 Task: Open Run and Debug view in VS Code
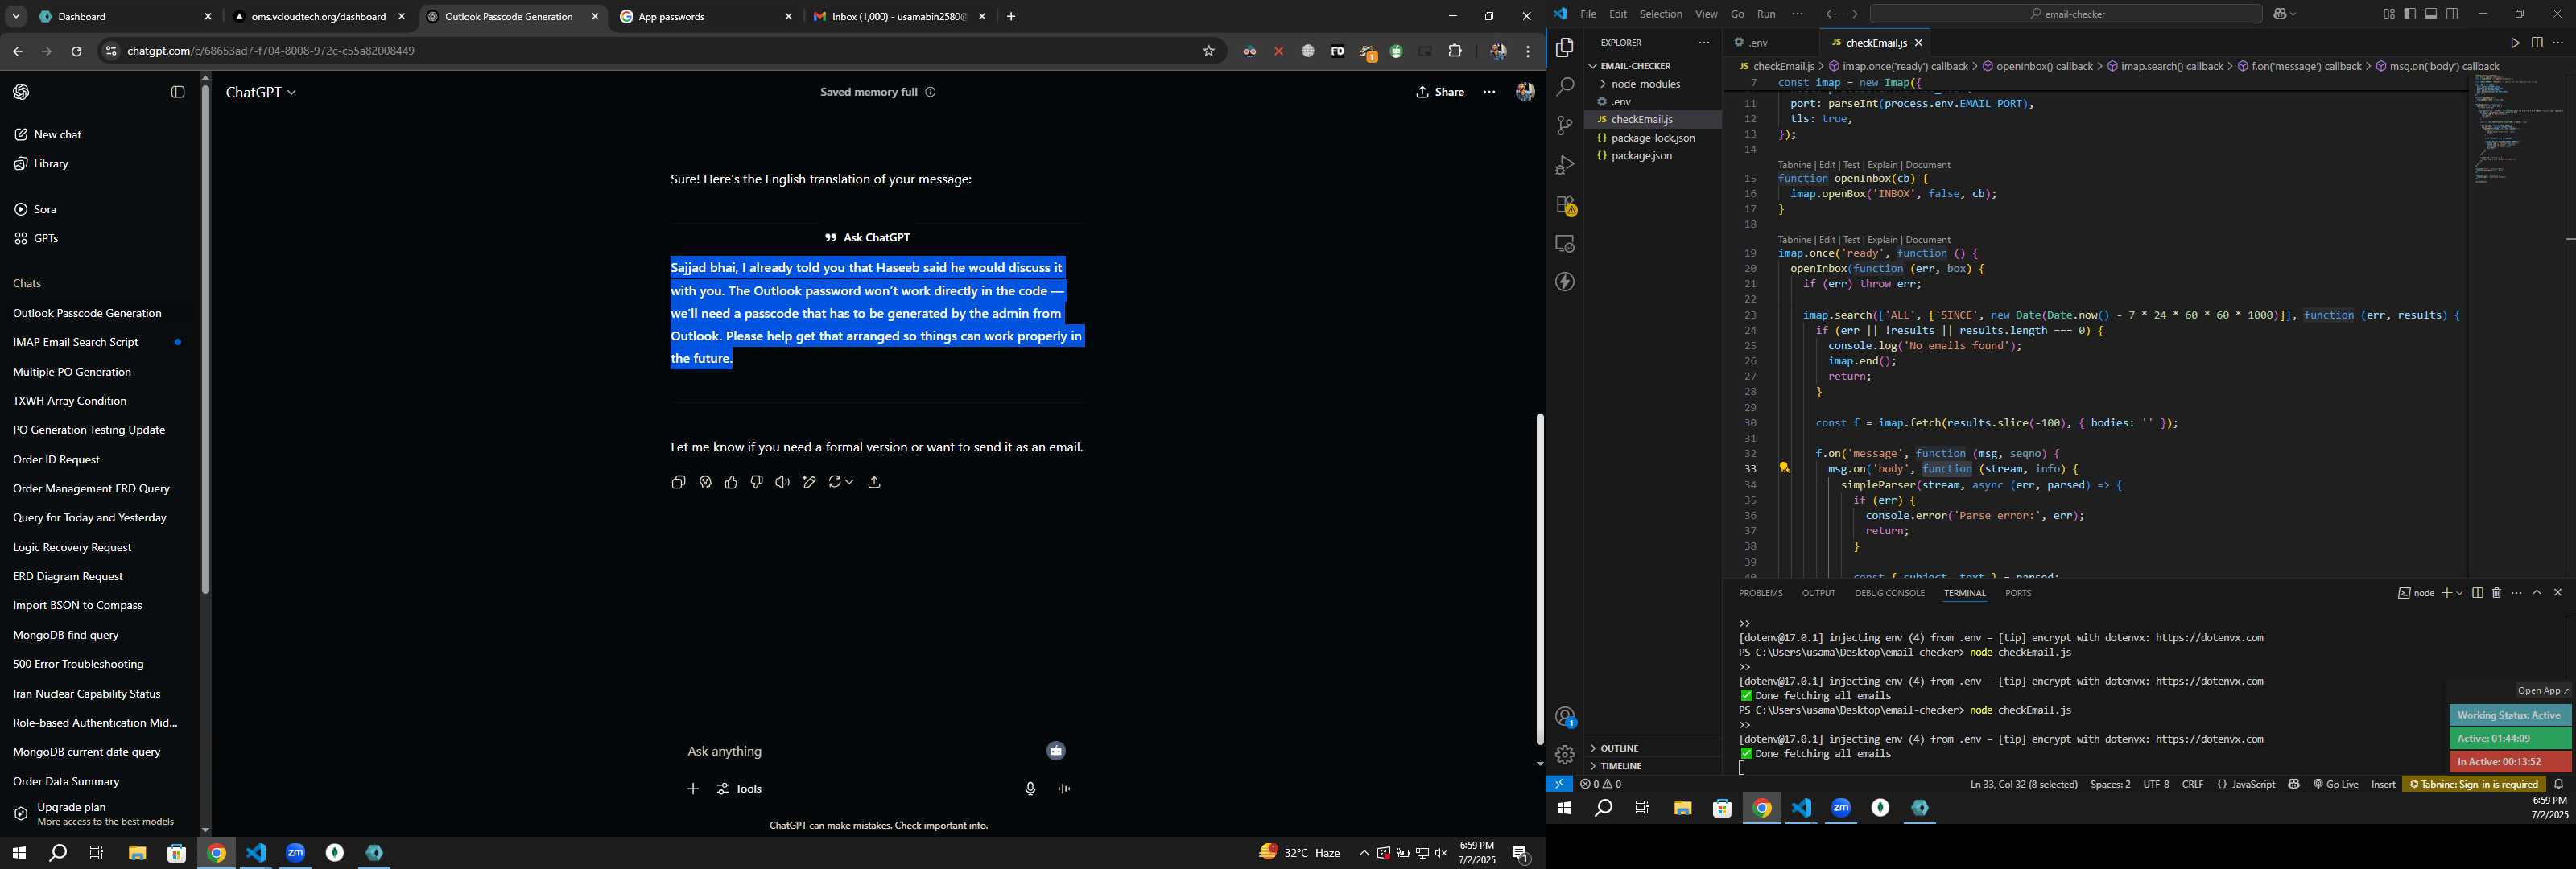tap(1565, 166)
